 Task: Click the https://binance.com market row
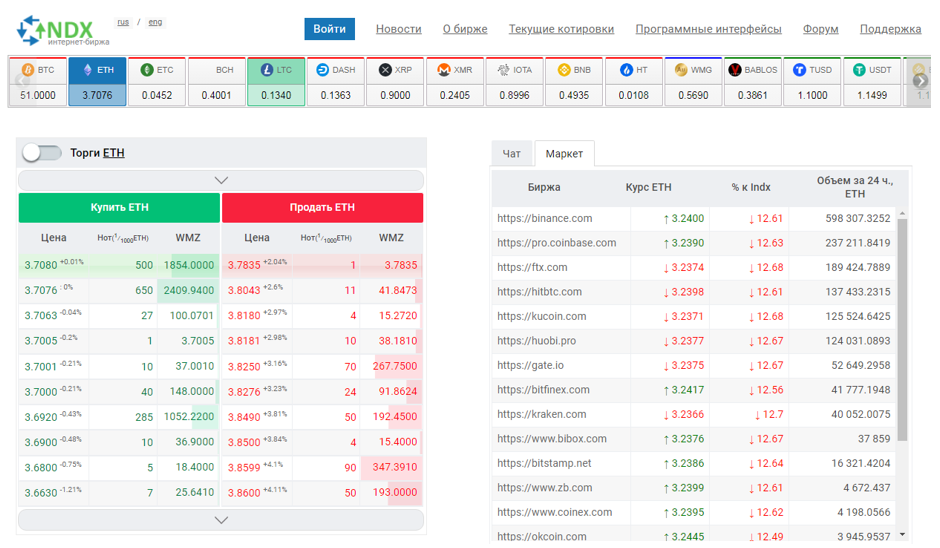pyautogui.click(x=694, y=218)
